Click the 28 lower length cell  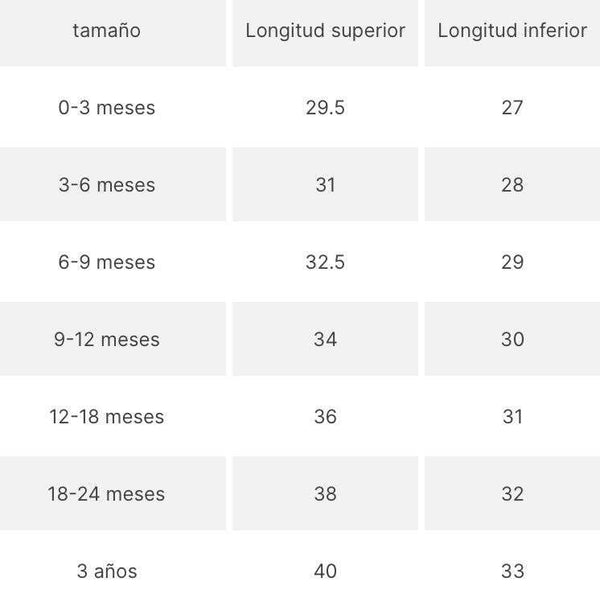click(x=512, y=185)
